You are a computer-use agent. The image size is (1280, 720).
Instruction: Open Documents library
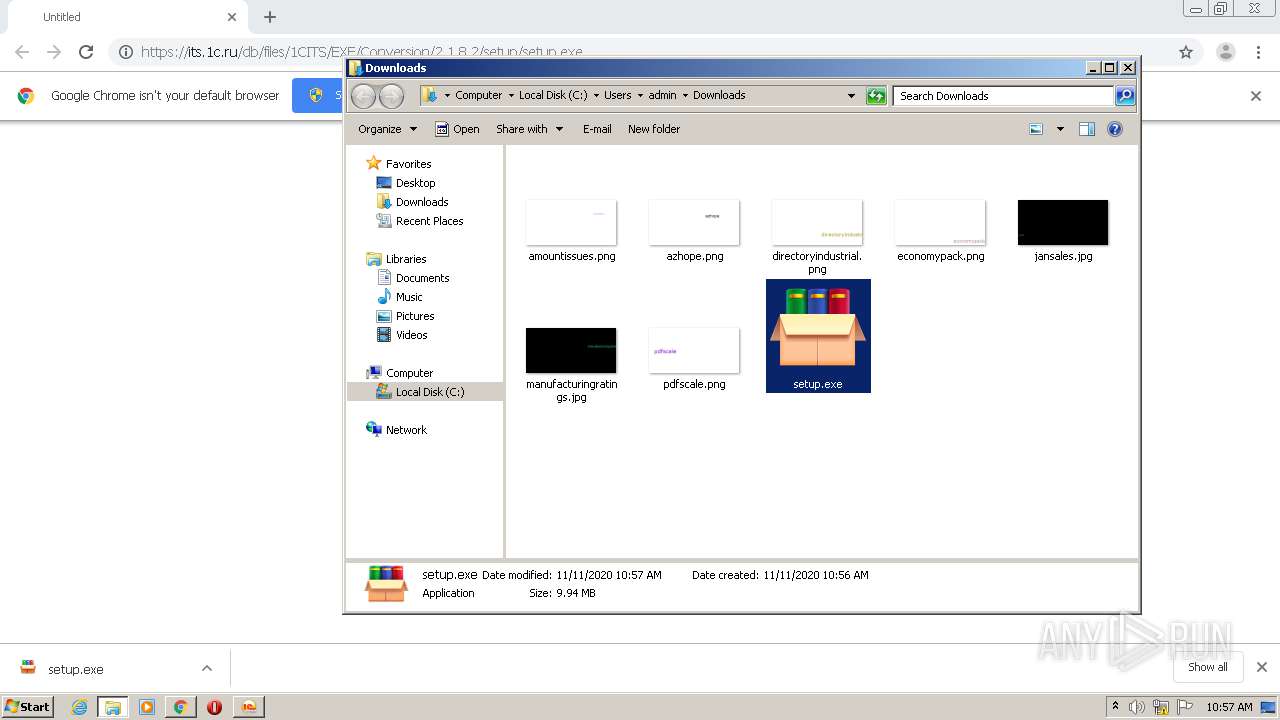(x=422, y=278)
